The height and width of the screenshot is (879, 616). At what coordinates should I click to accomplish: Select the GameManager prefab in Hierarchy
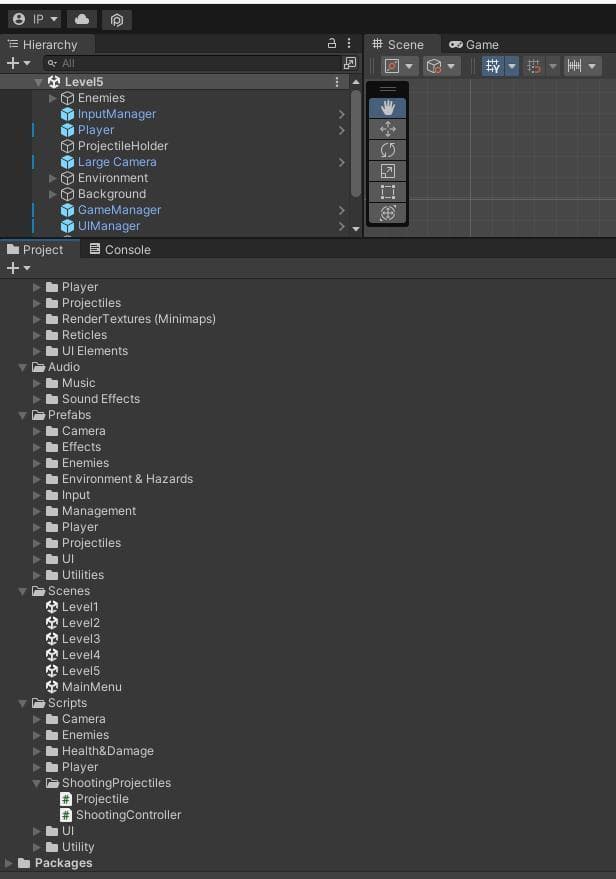(x=119, y=210)
